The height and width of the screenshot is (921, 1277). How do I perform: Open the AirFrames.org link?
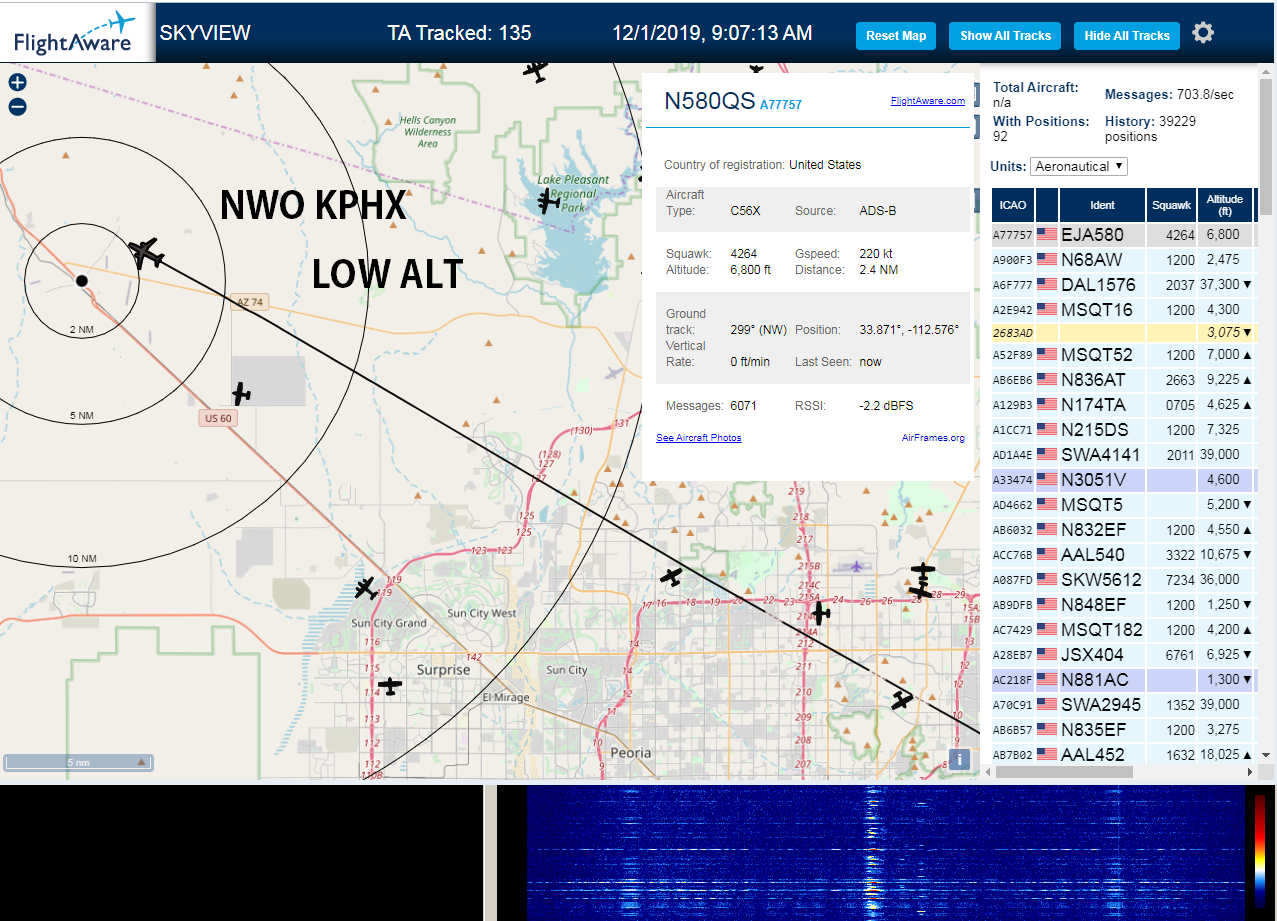pos(933,438)
